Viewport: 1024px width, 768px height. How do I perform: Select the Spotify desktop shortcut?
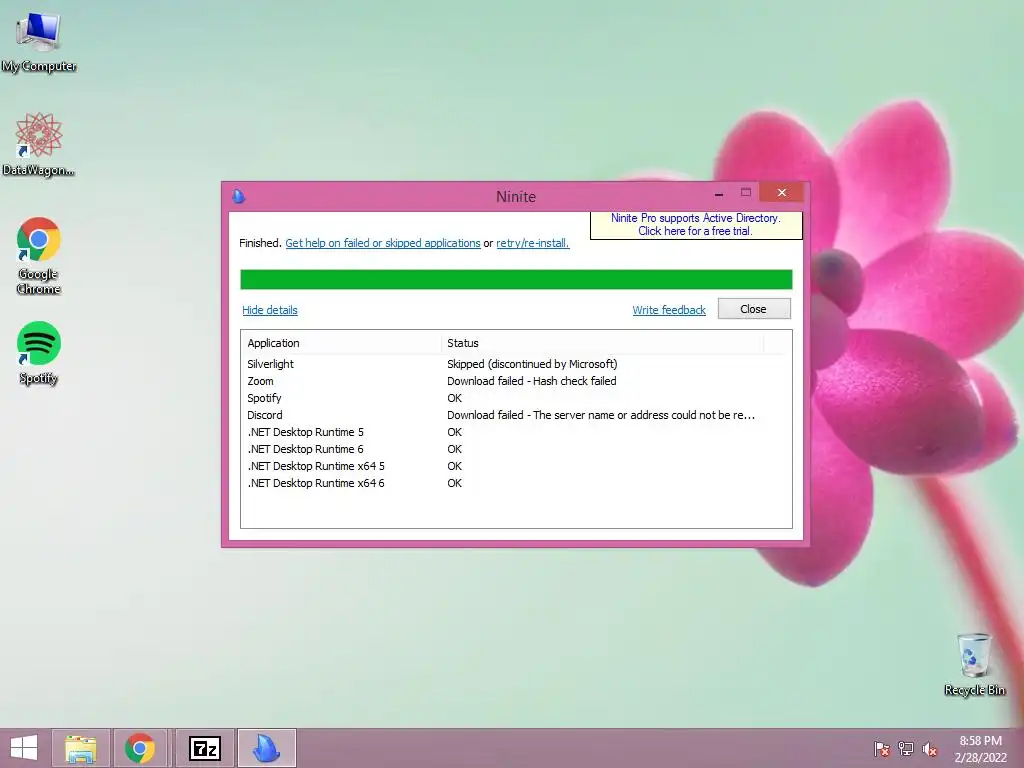pos(39,353)
